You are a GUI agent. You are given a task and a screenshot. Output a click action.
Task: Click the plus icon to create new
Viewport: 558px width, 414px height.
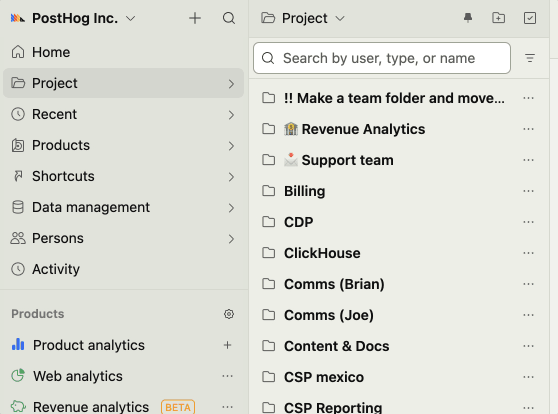point(195,18)
